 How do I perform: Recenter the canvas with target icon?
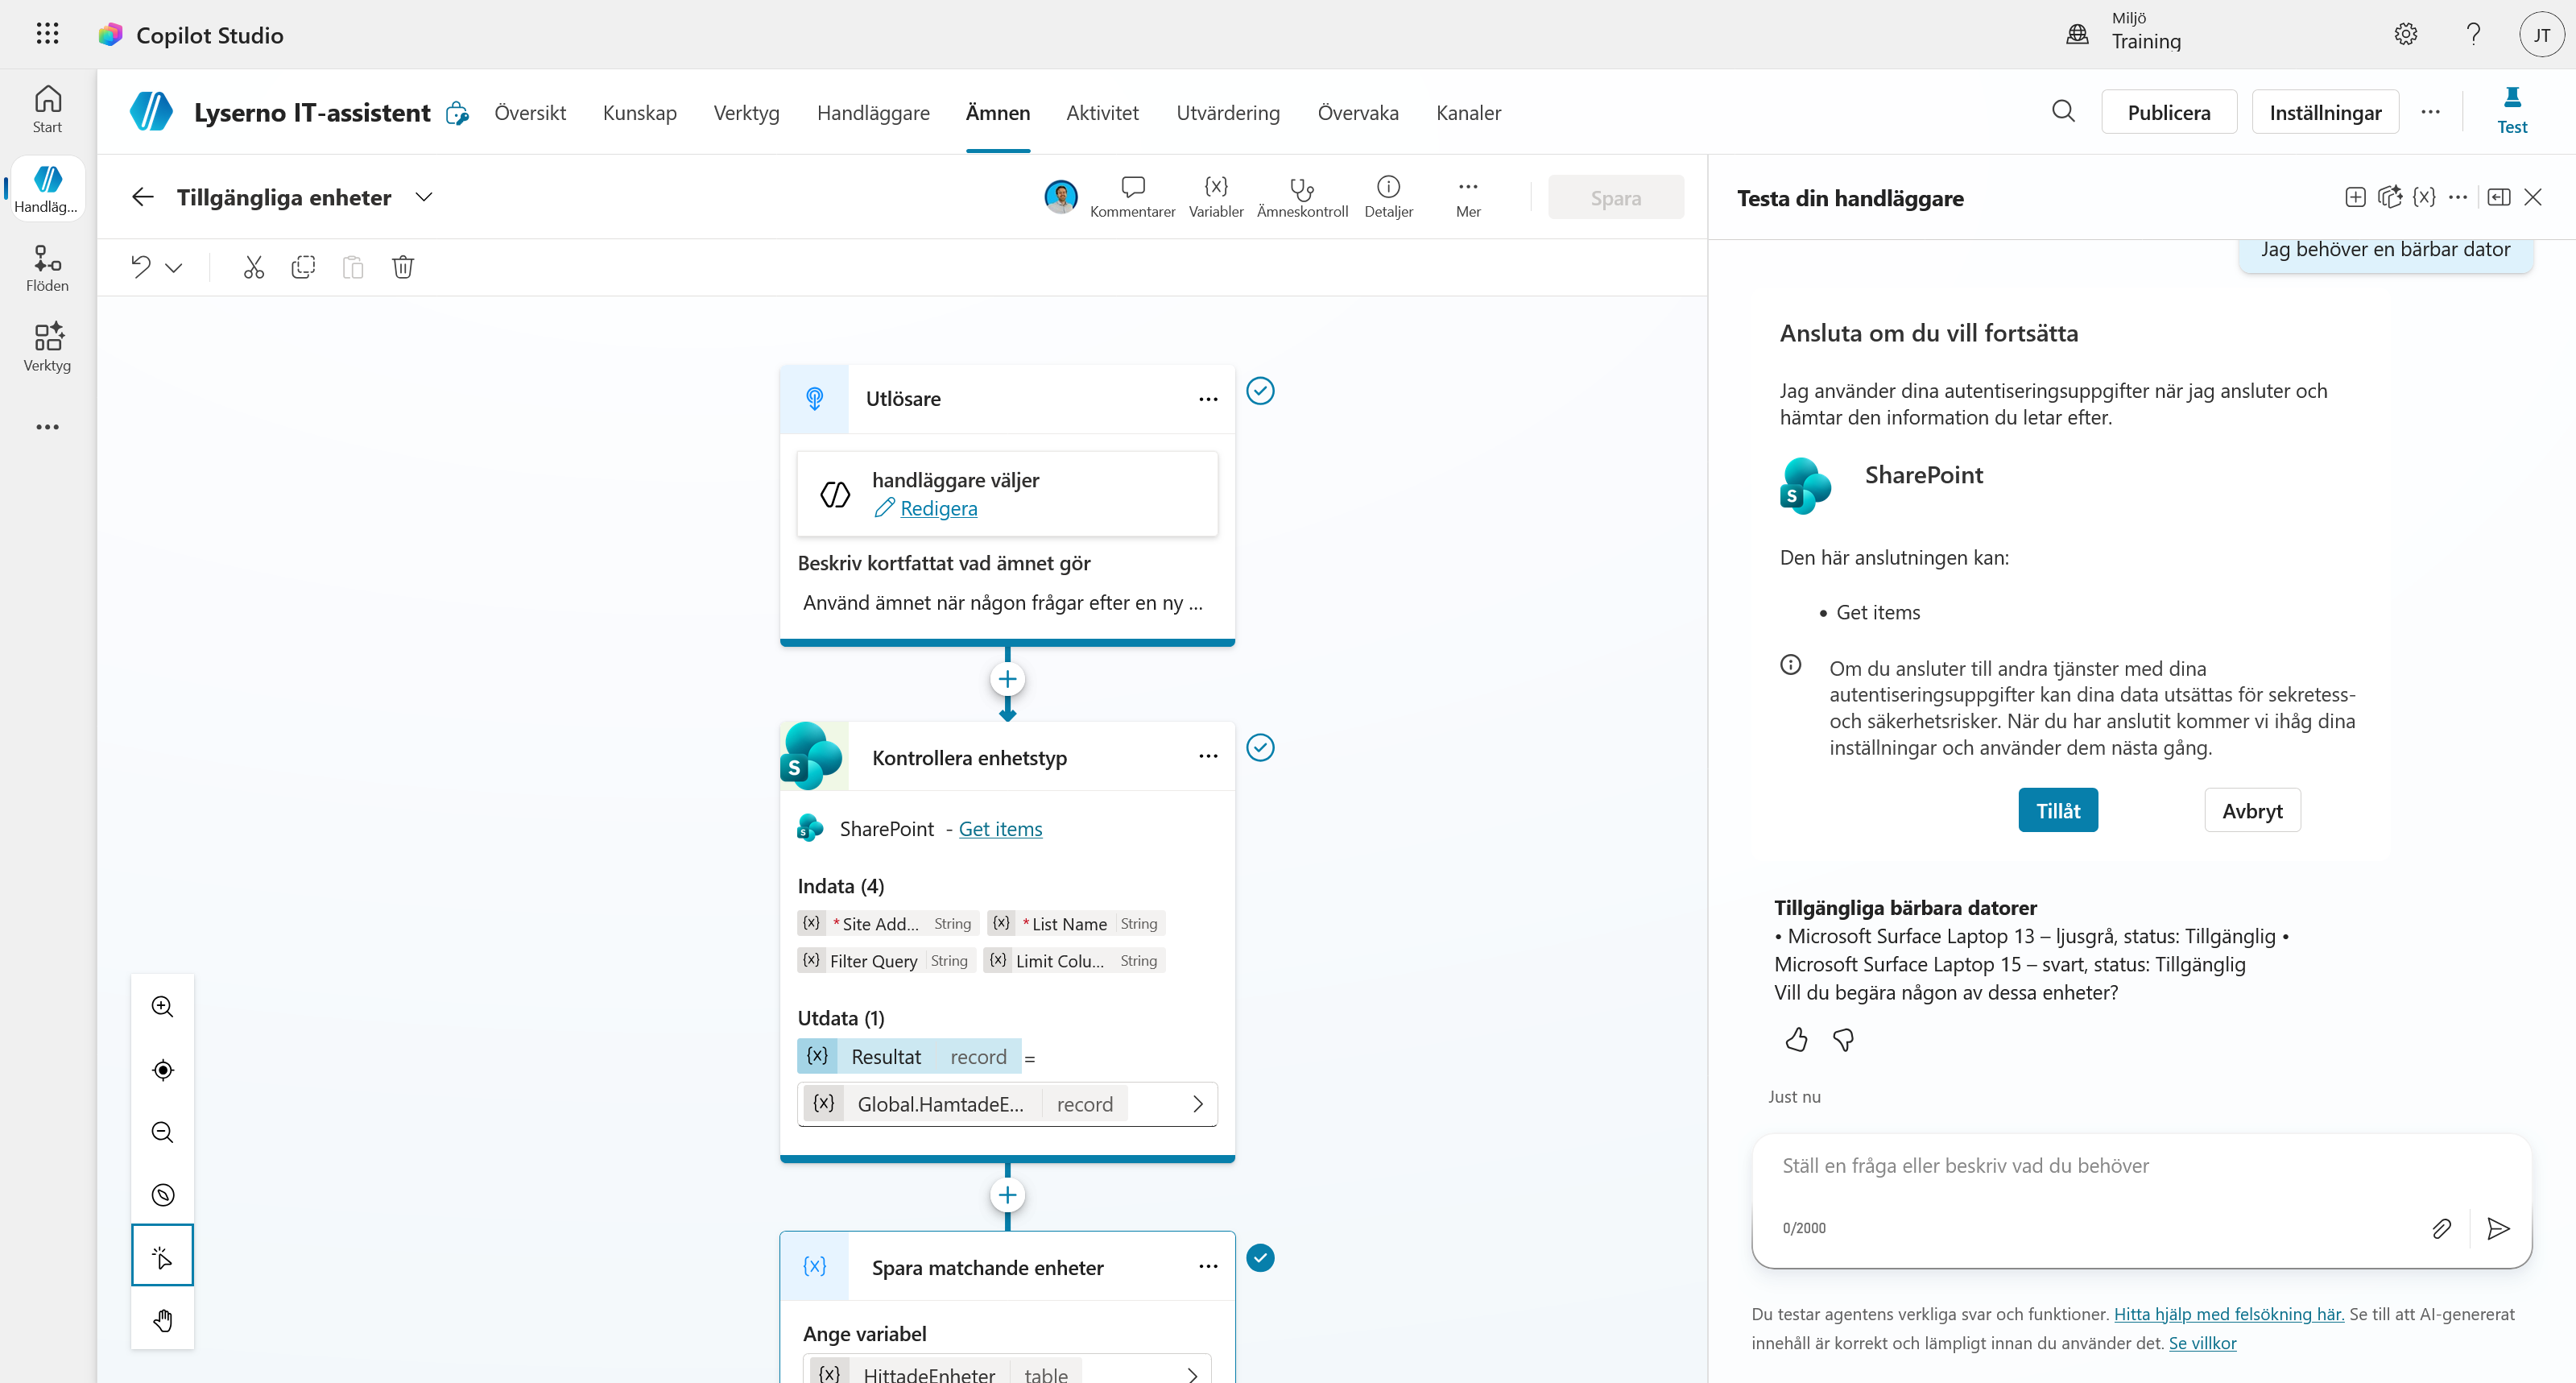pos(162,1069)
